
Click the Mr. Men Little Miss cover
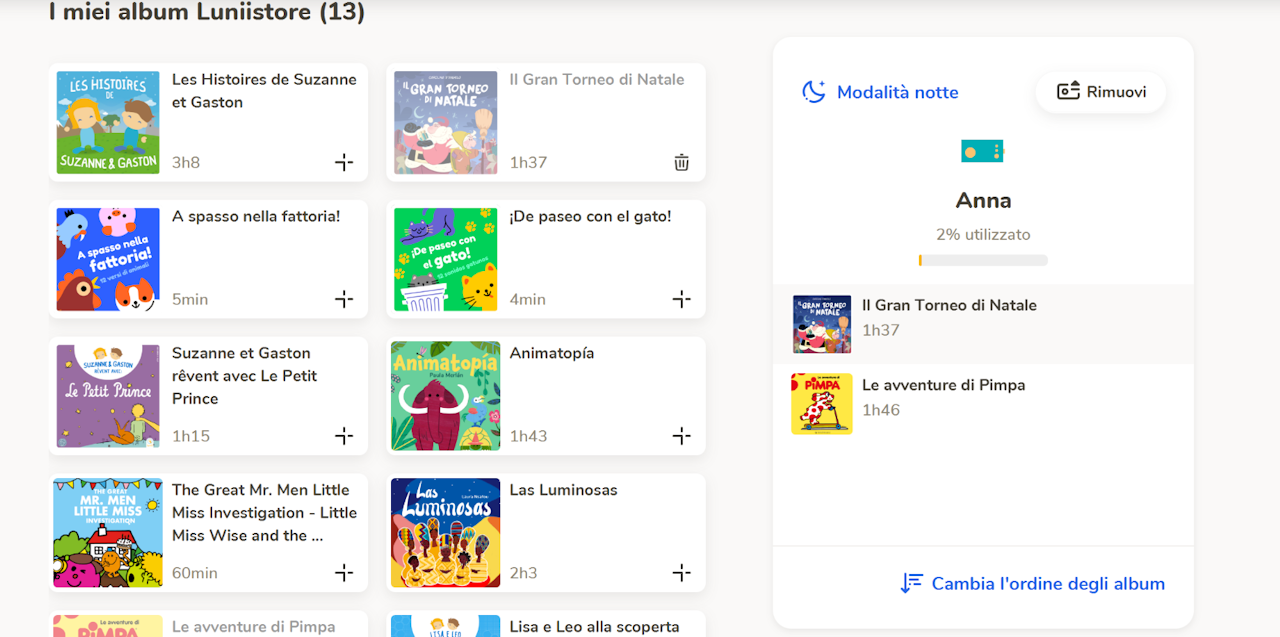pyautogui.click(x=108, y=533)
